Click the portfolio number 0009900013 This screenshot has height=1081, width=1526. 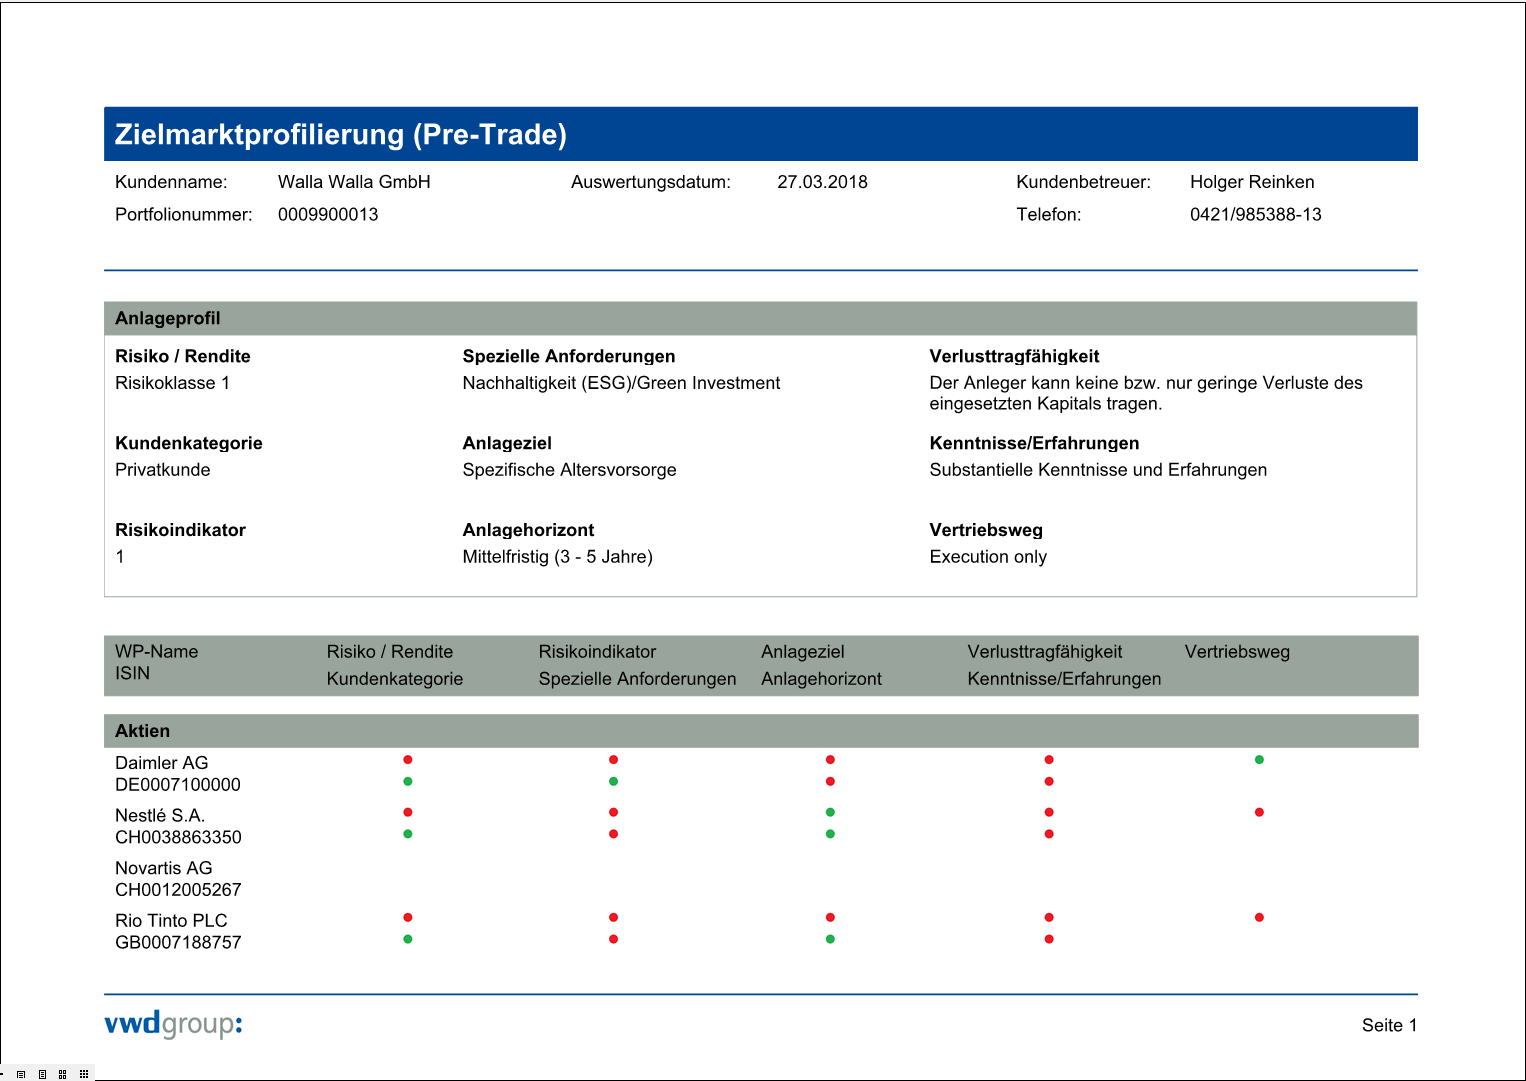coord(328,215)
